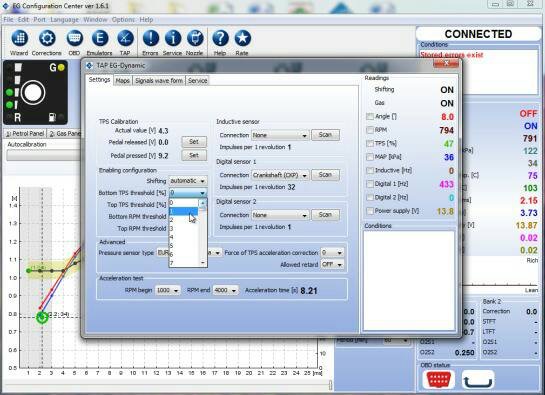Open the Digital sensor 1 Connection dropdown

point(280,175)
